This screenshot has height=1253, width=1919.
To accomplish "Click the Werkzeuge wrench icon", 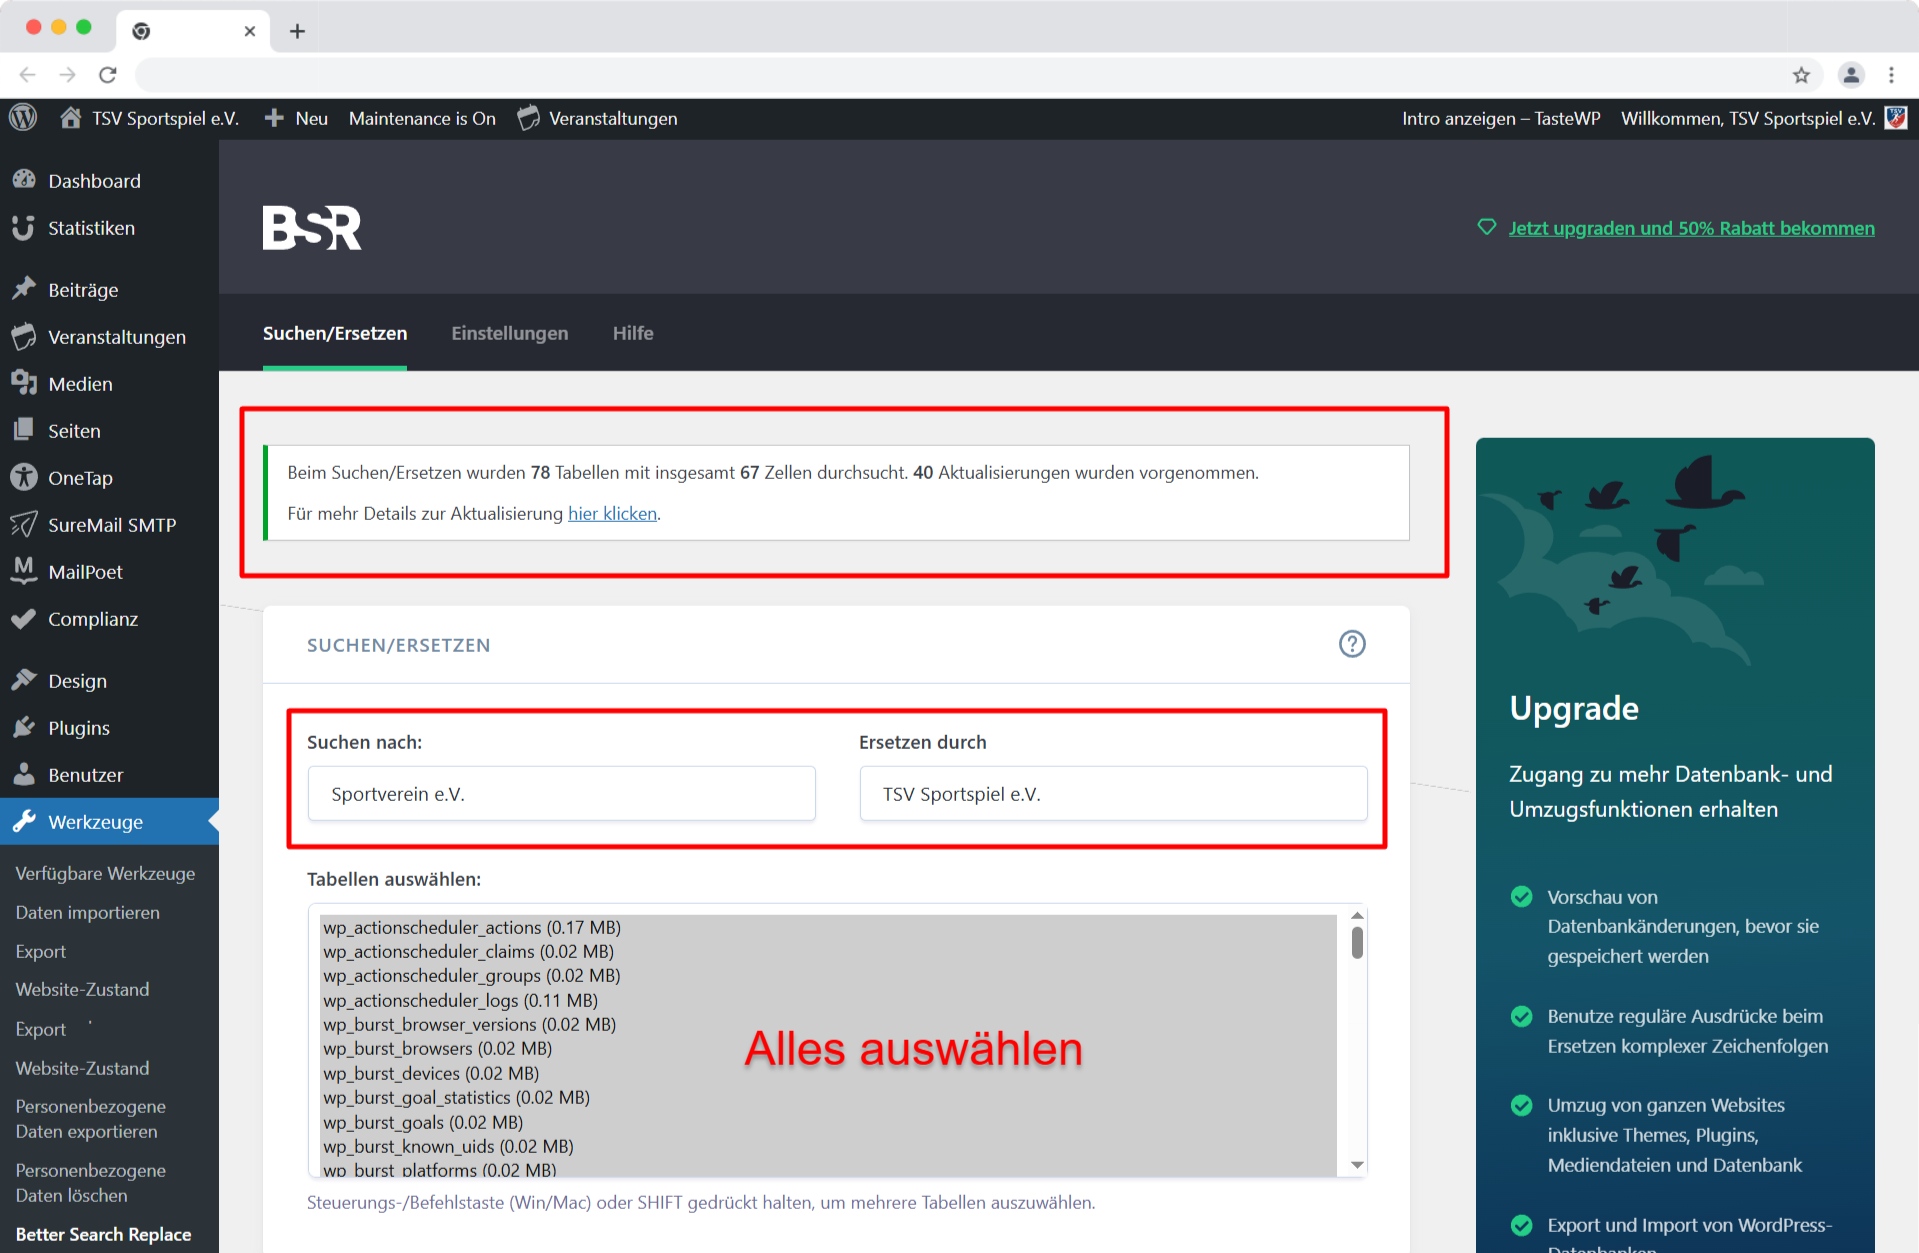I will (x=24, y=821).
